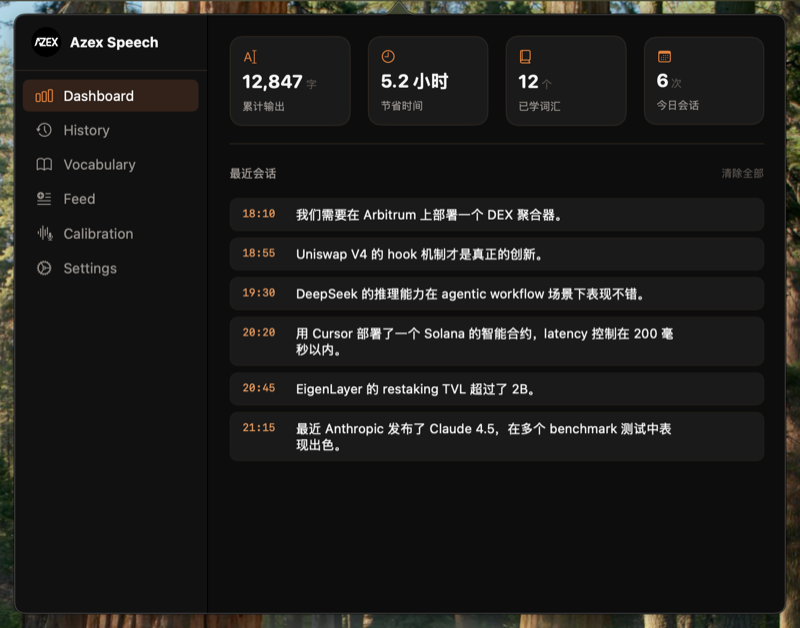The height and width of the screenshot is (628, 800).
Task: Click the 清除全部 clear all button
Action: (x=742, y=173)
